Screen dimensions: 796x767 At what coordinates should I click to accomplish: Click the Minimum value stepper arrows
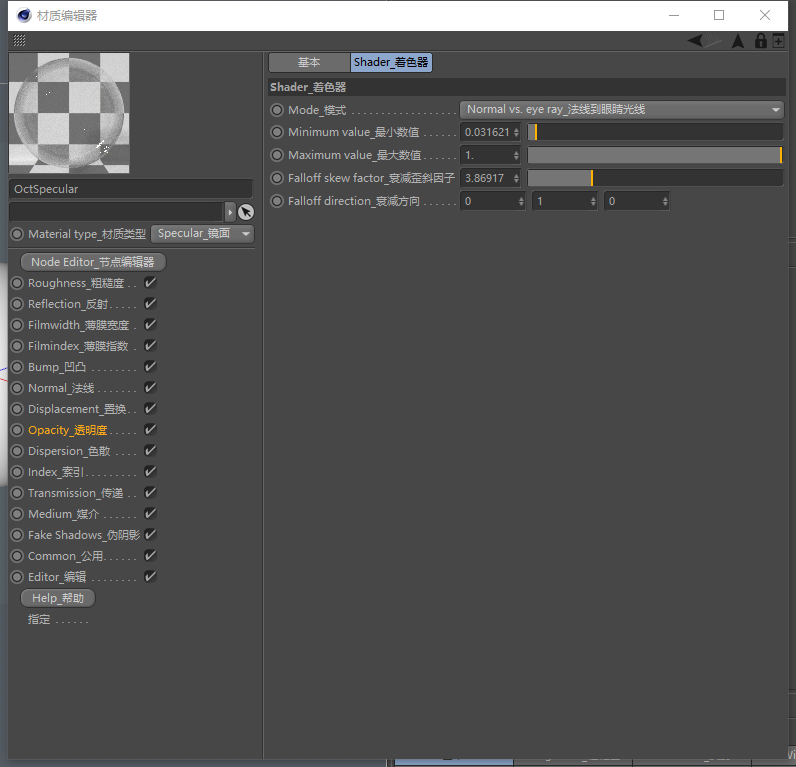516,132
